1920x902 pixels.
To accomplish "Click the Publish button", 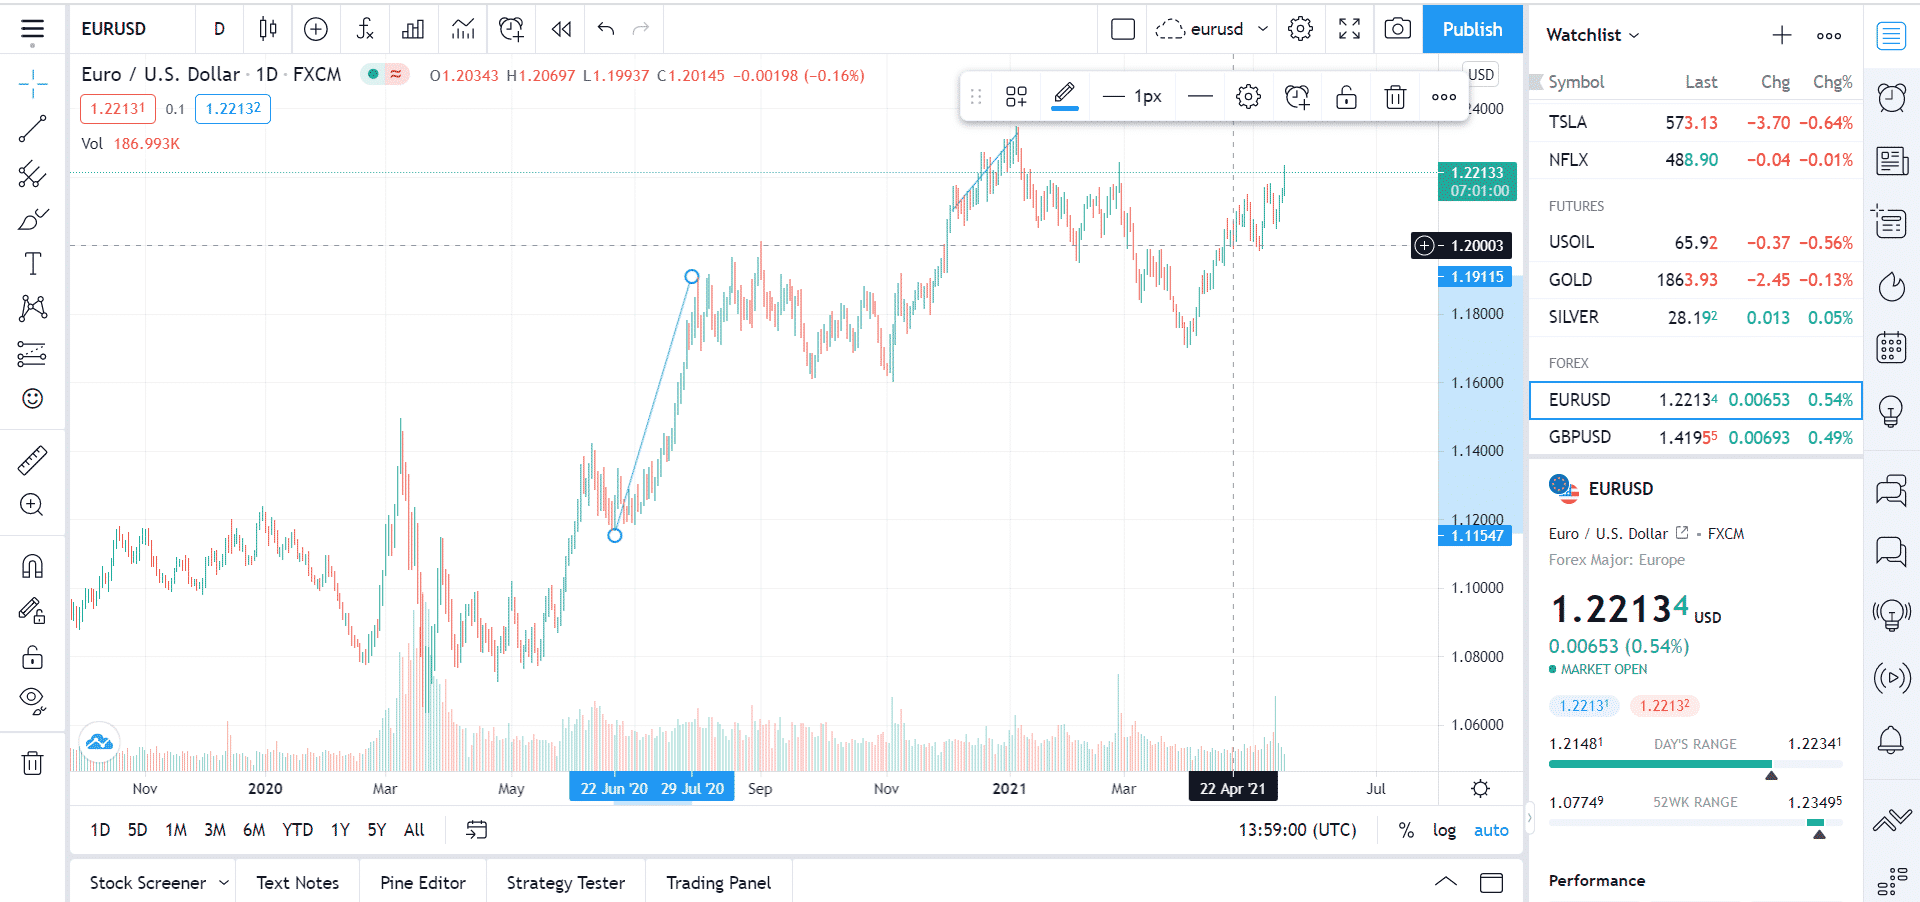I will (x=1472, y=29).
